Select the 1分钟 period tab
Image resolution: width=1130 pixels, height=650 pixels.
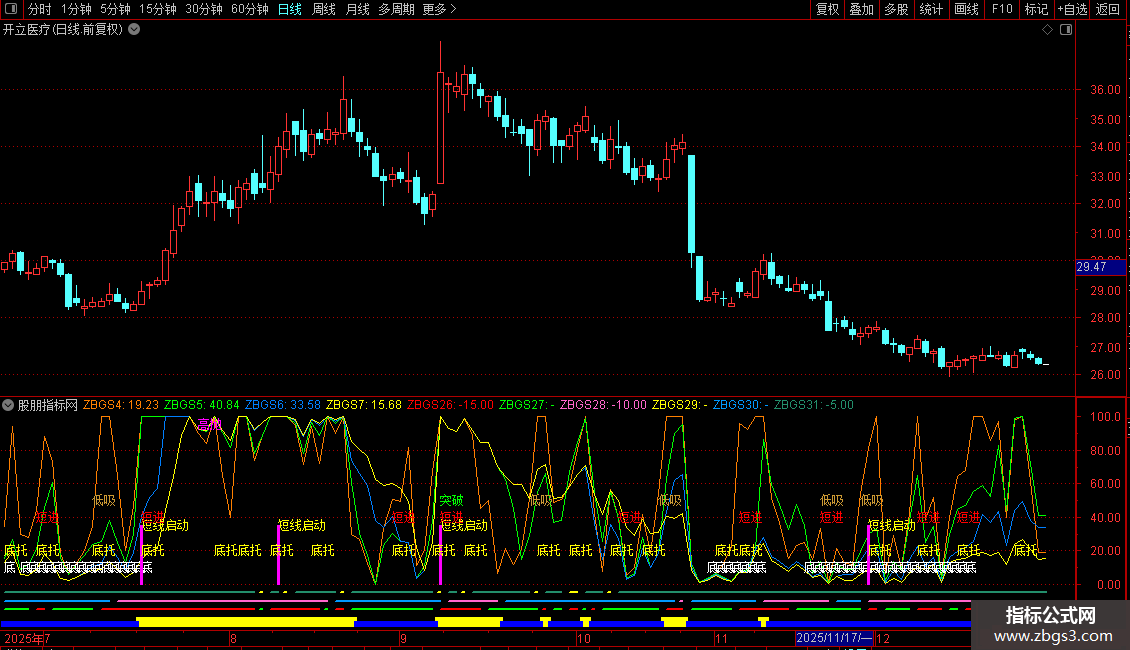click(x=76, y=9)
